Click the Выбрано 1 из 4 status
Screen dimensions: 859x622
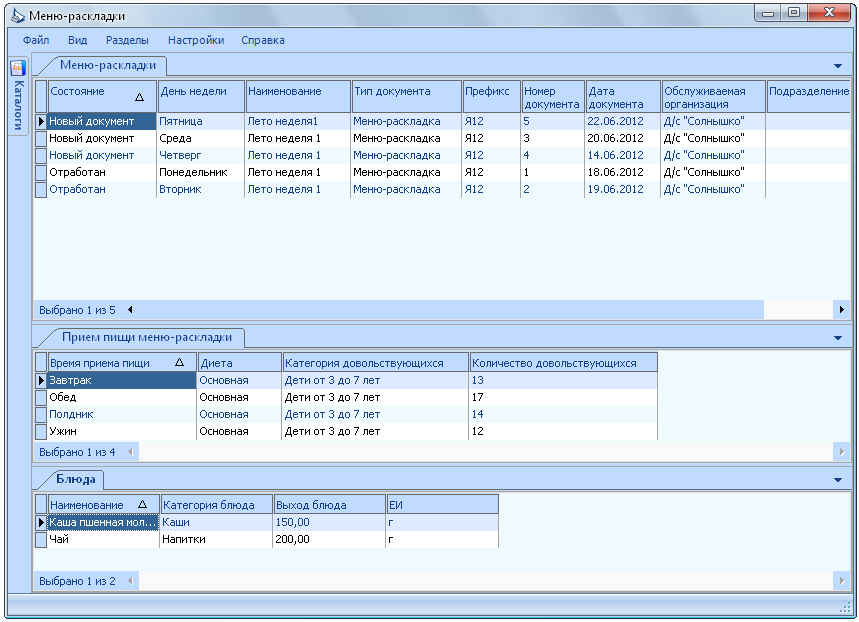pos(77,452)
